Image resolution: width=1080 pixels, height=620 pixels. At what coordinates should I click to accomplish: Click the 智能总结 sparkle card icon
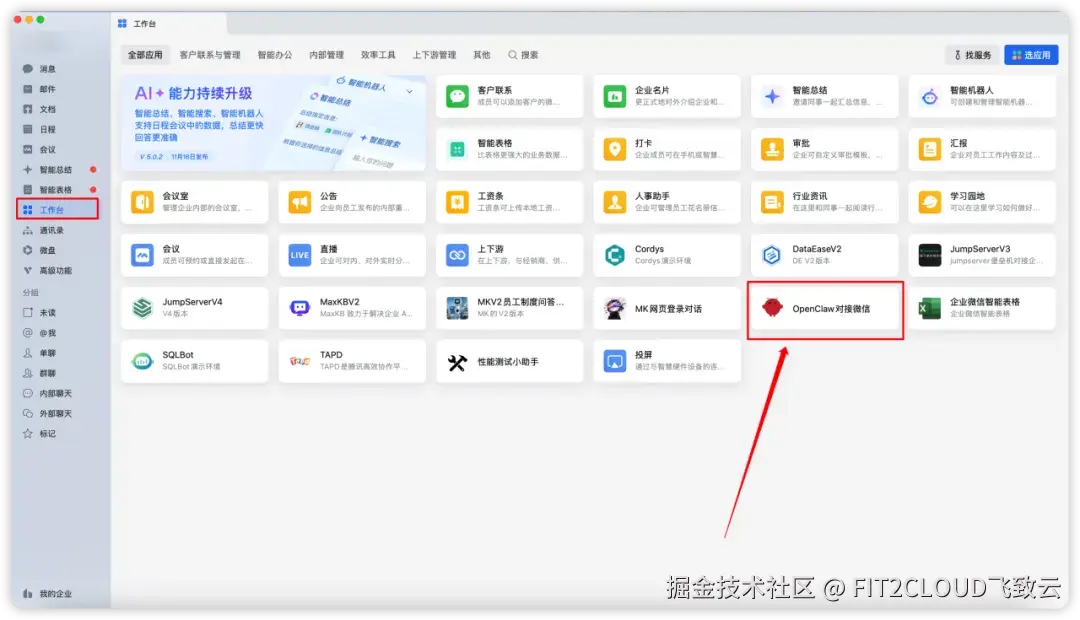point(772,96)
